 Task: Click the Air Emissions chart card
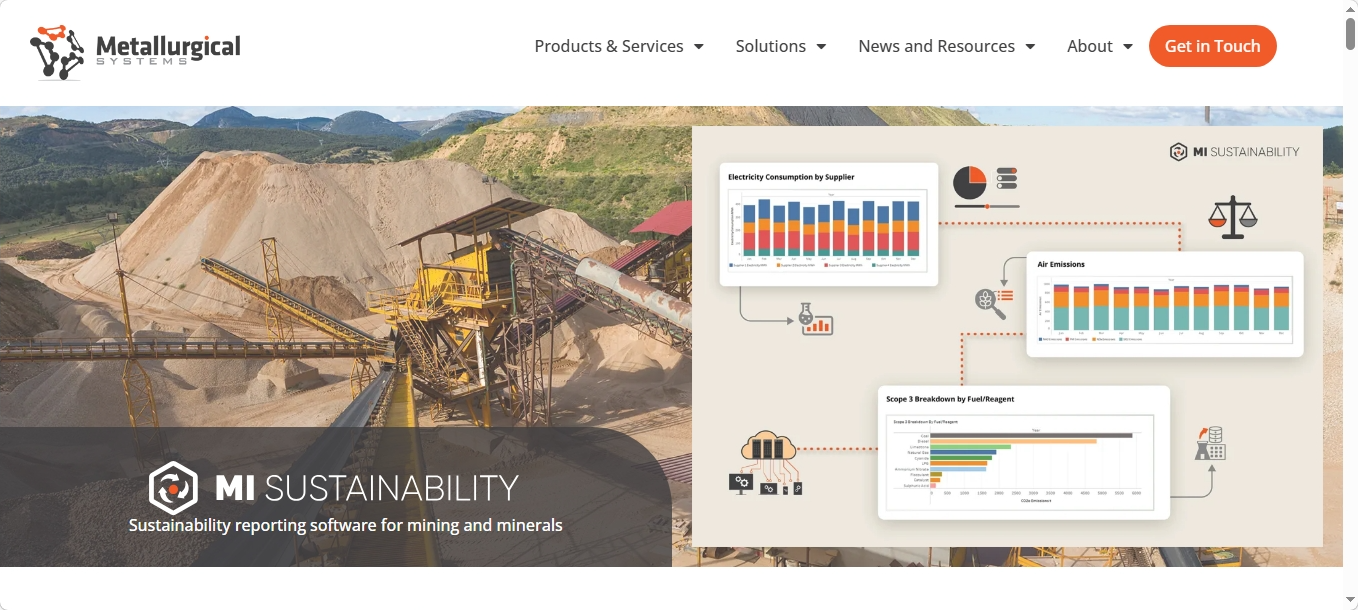click(x=1165, y=304)
